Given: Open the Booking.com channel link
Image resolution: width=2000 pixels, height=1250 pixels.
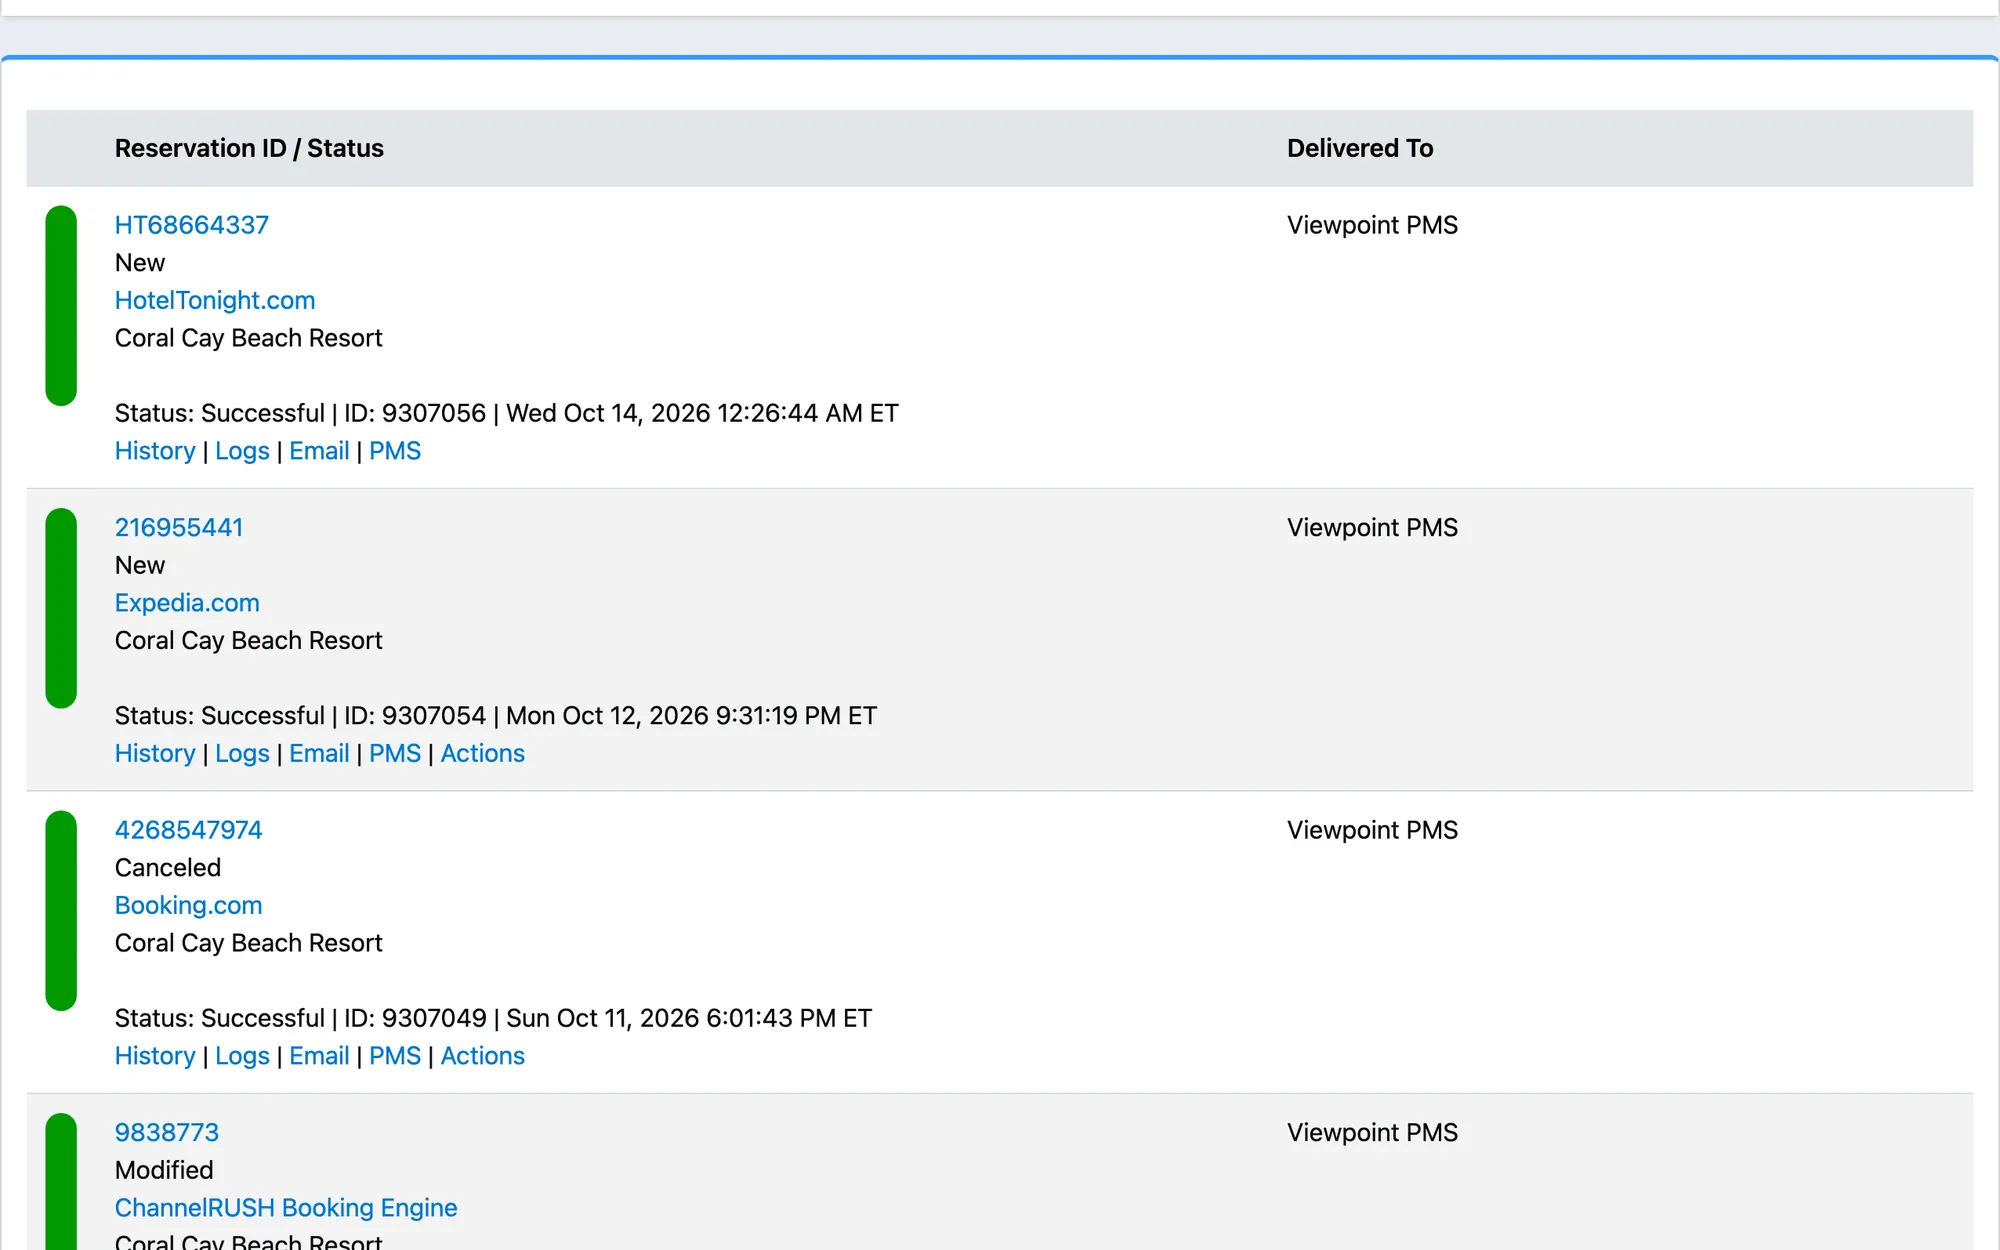Looking at the screenshot, I should (188, 905).
